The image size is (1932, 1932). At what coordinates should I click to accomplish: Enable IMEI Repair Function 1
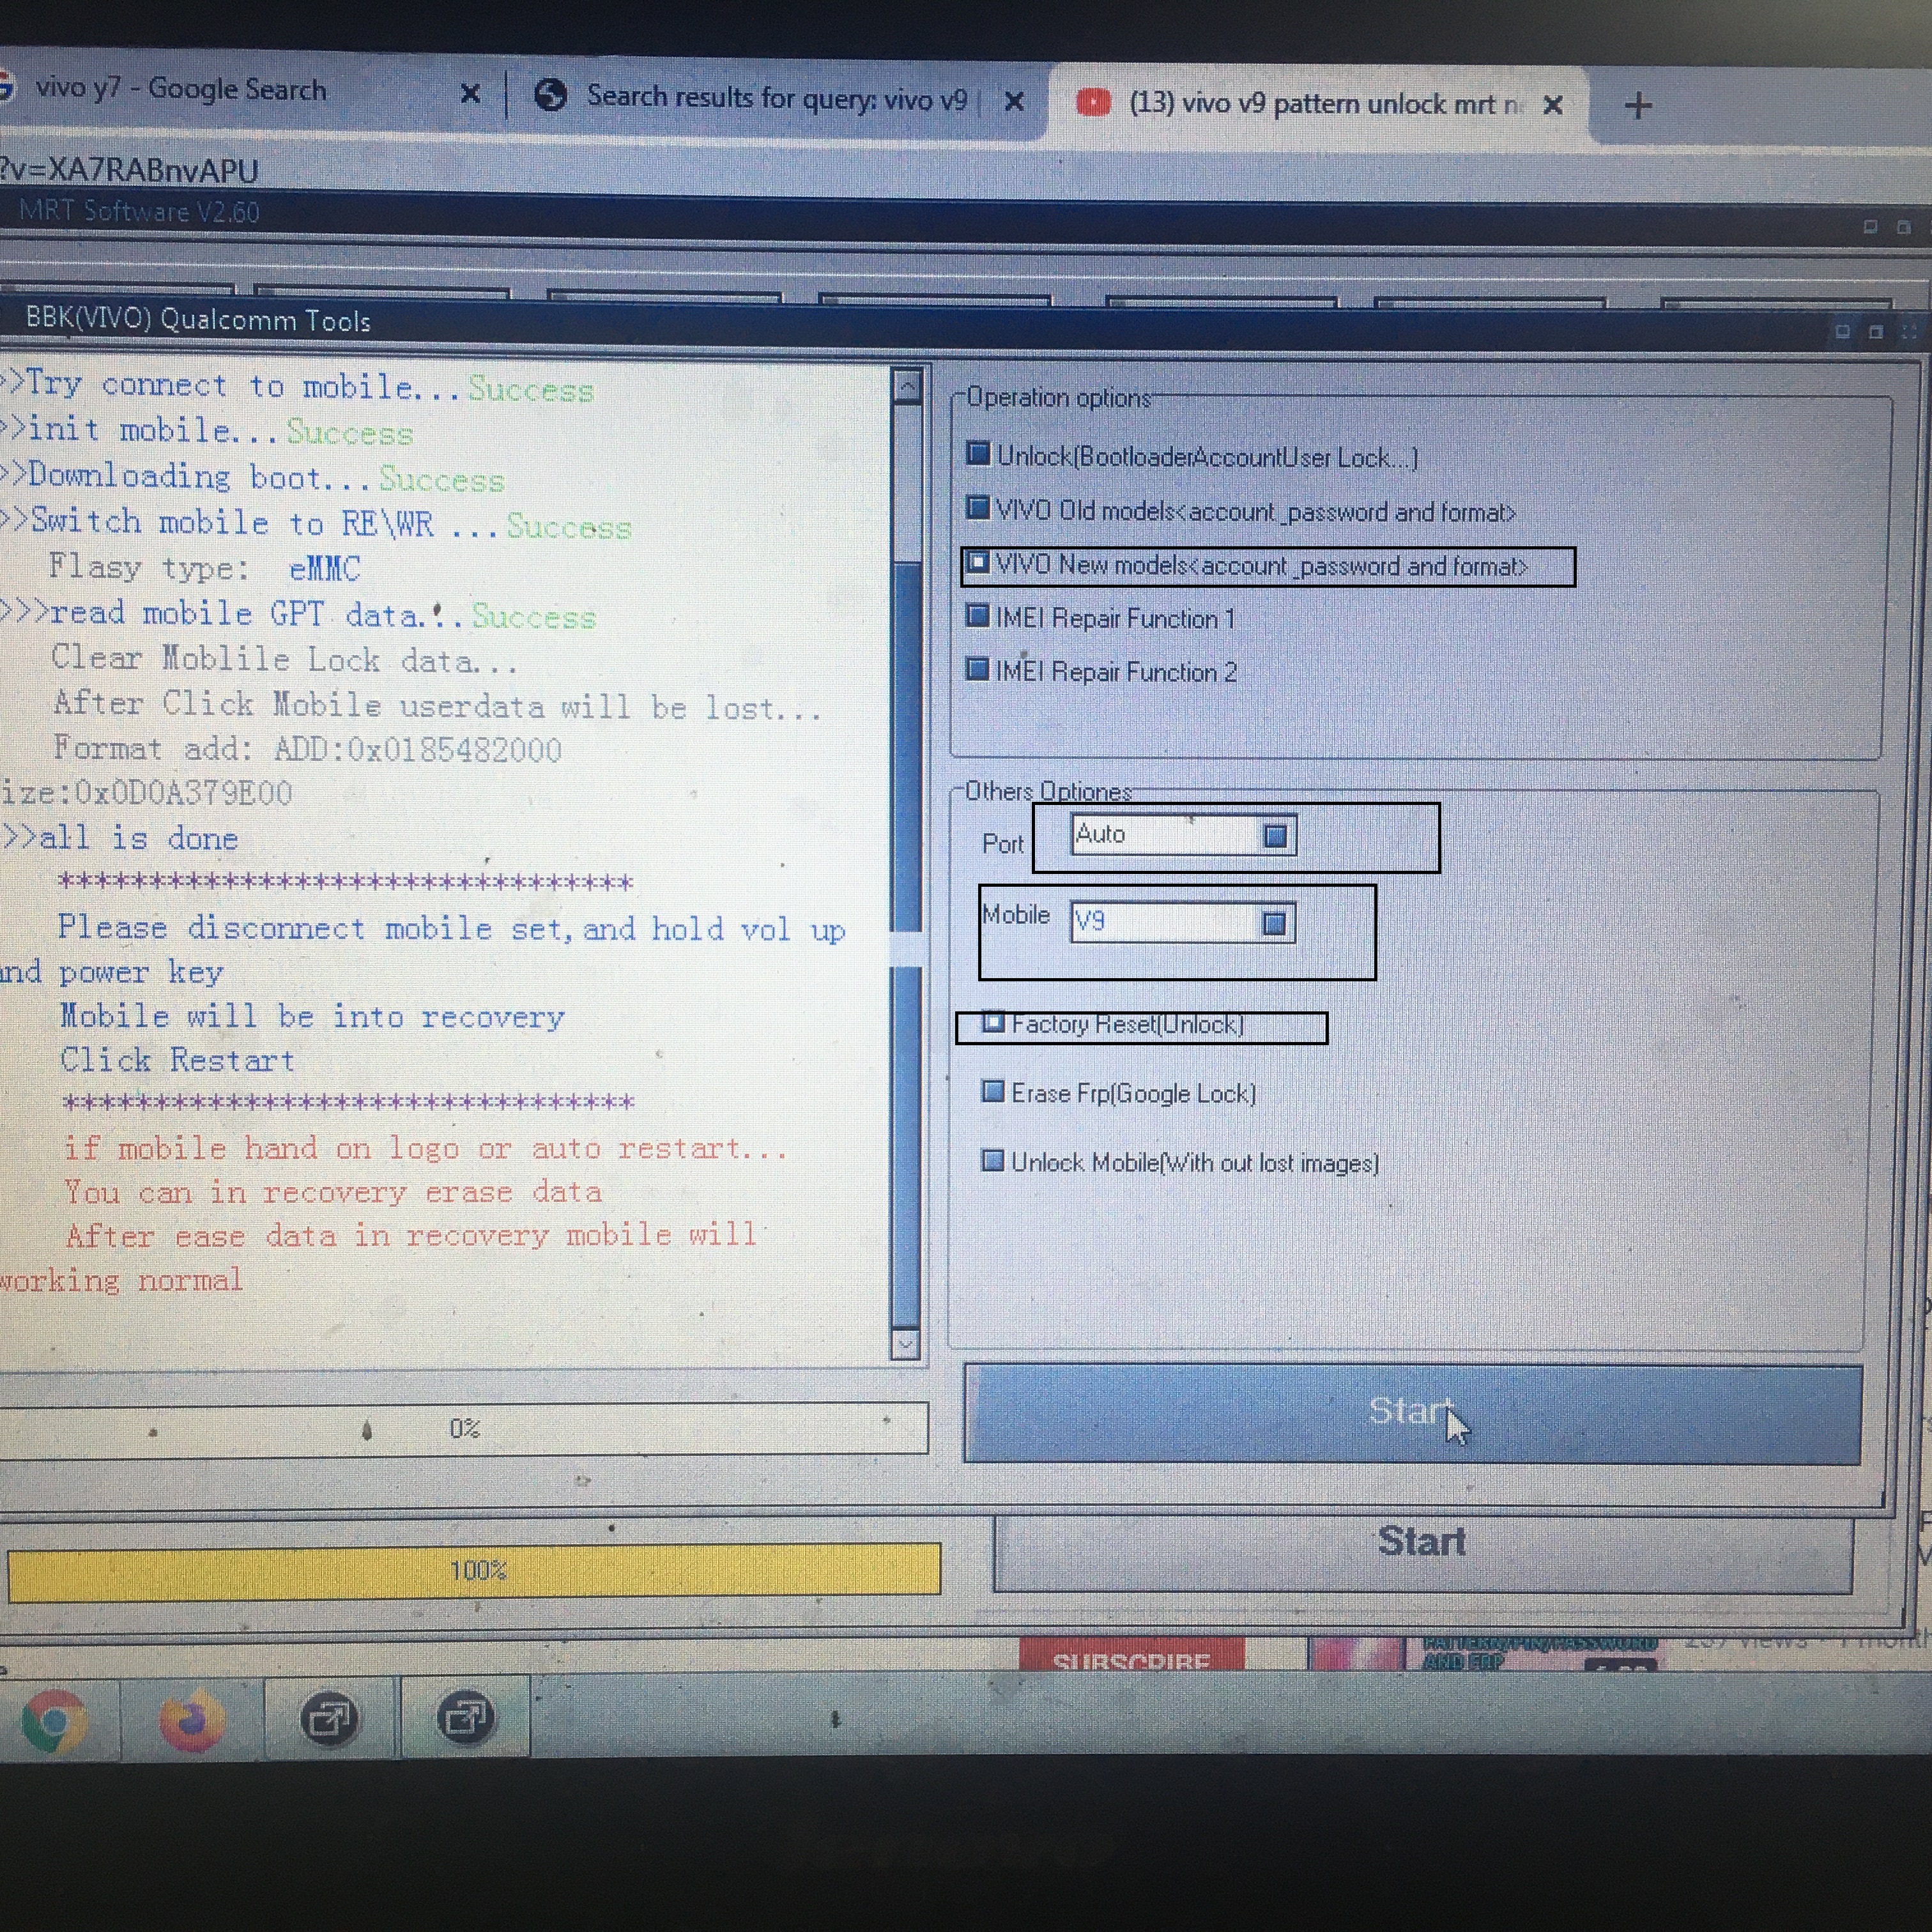978,616
